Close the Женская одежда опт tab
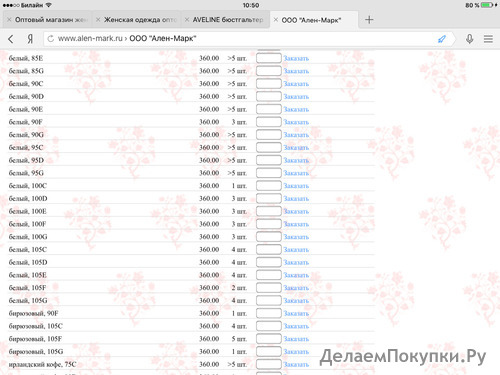 98,20
